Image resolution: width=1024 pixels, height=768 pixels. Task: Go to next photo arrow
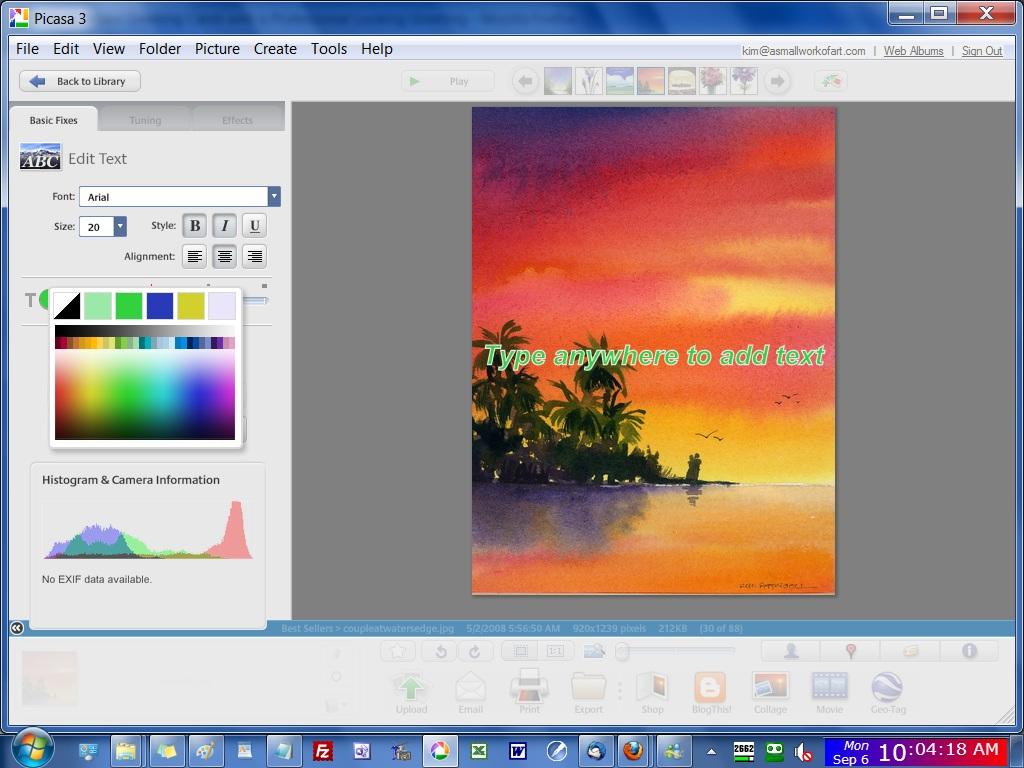coord(777,82)
